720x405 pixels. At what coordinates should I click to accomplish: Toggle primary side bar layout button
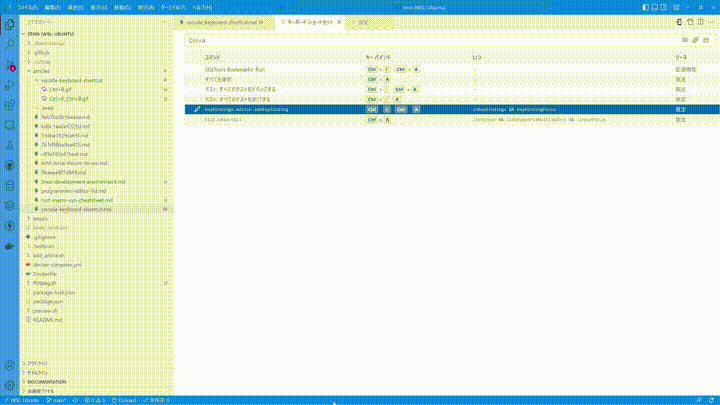[646, 7]
